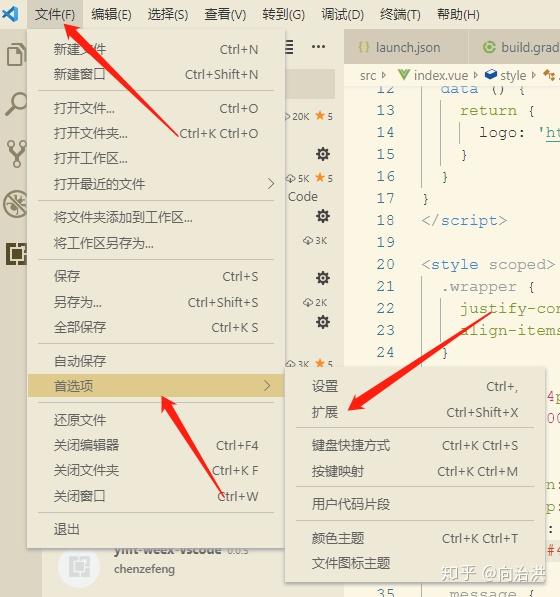
Task: Click chenzefeng publisher name
Action: pos(144,569)
